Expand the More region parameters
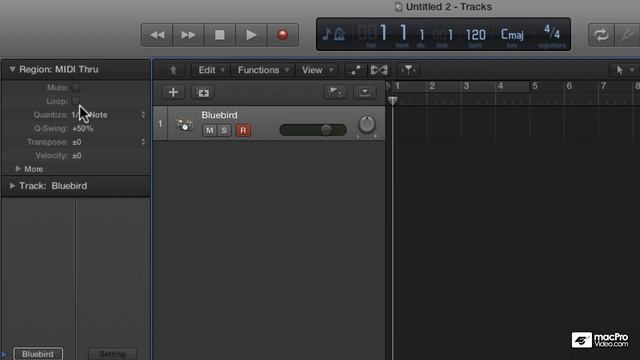This screenshot has height=360, width=640. coord(18,169)
